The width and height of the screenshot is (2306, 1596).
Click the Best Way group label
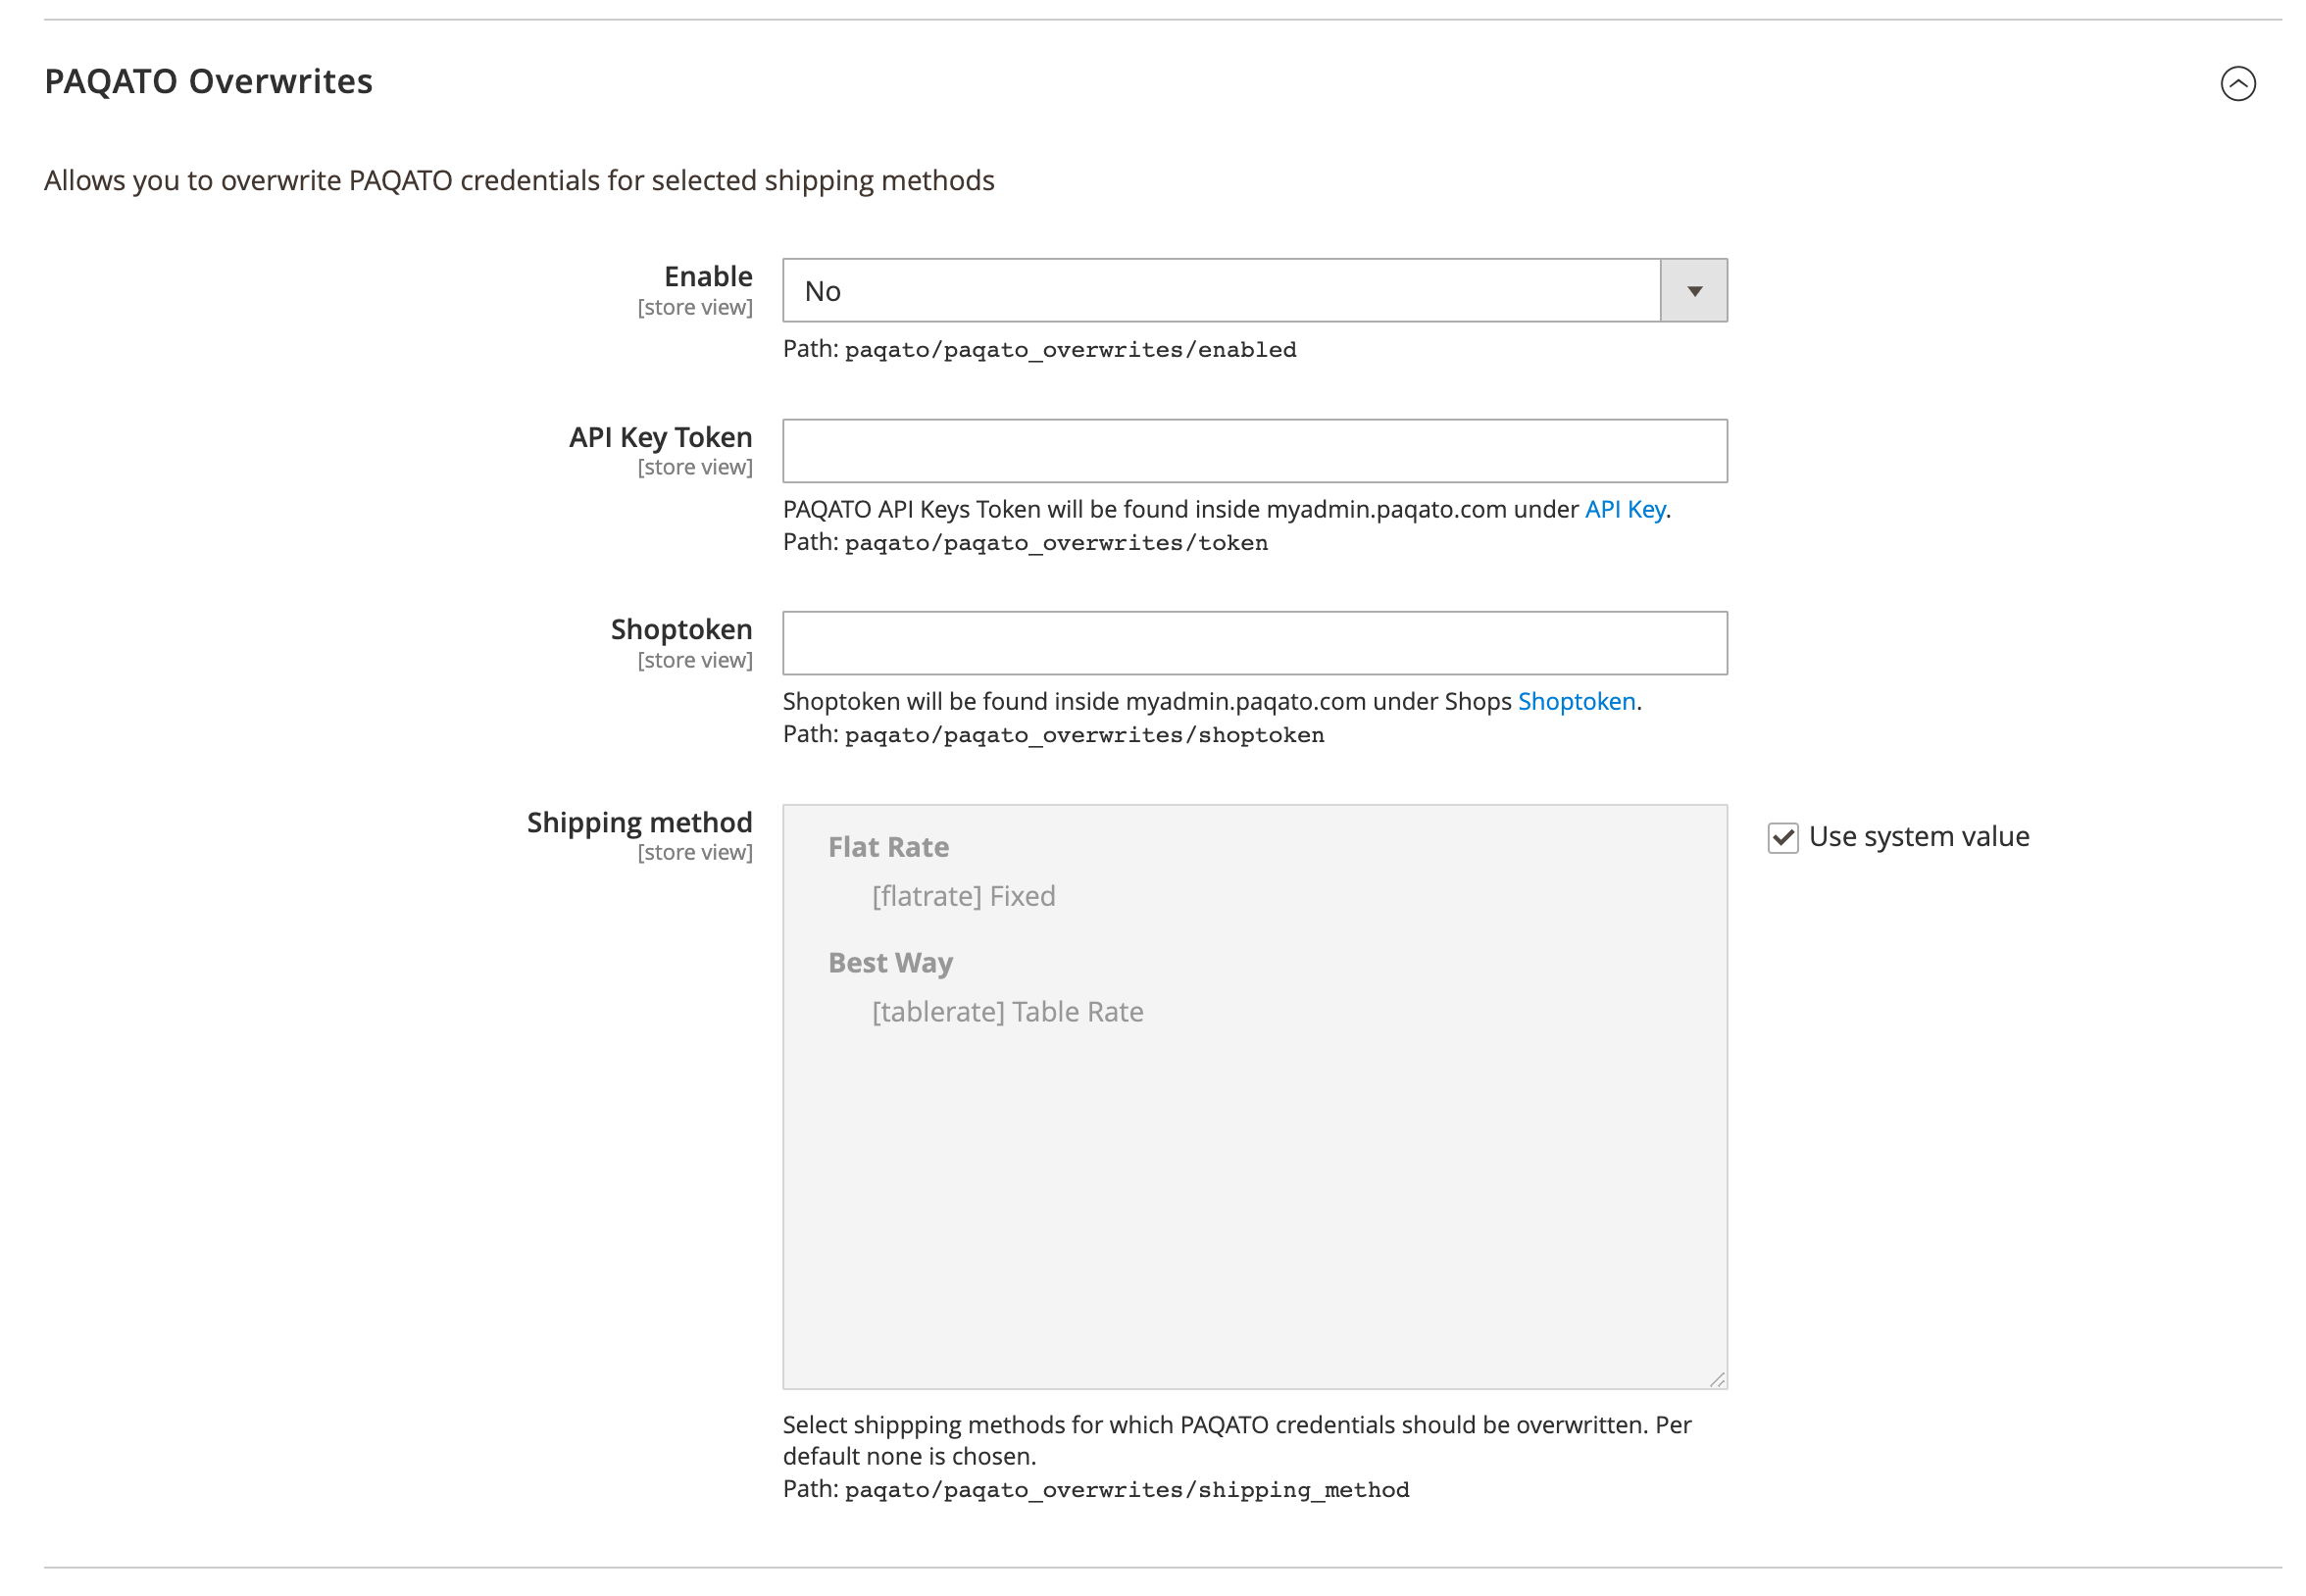tap(890, 962)
